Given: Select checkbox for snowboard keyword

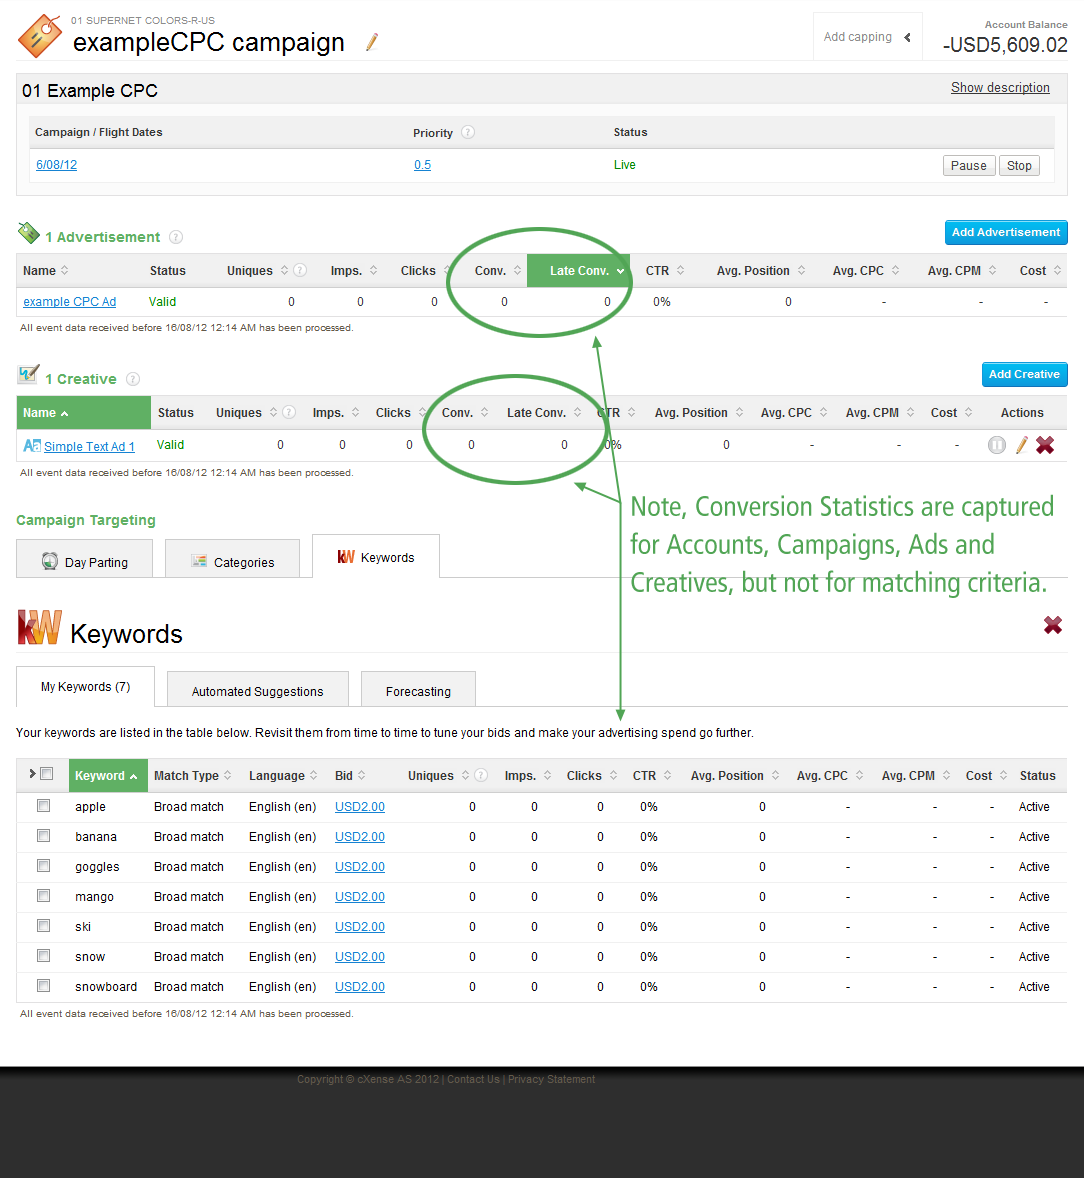Looking at the screenshot, I should [x=44, y=986].
